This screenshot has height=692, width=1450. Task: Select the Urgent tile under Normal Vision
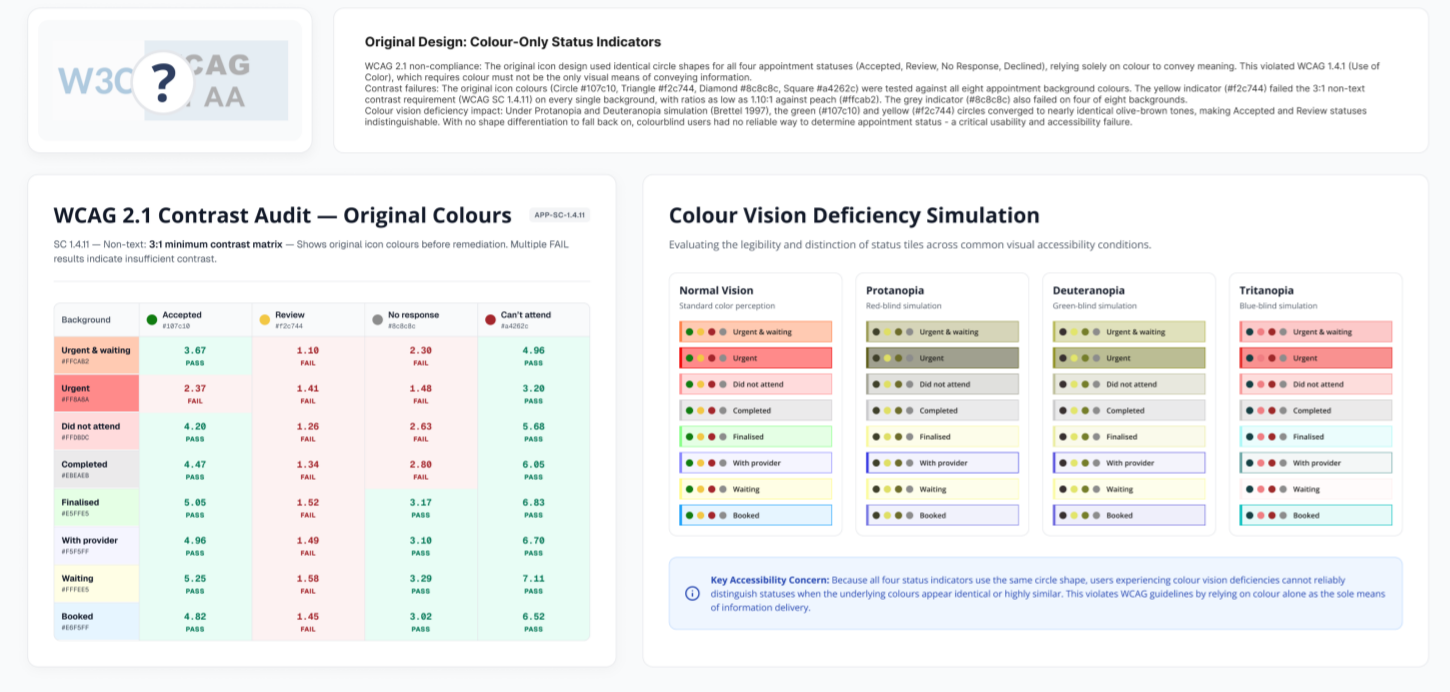755,358
